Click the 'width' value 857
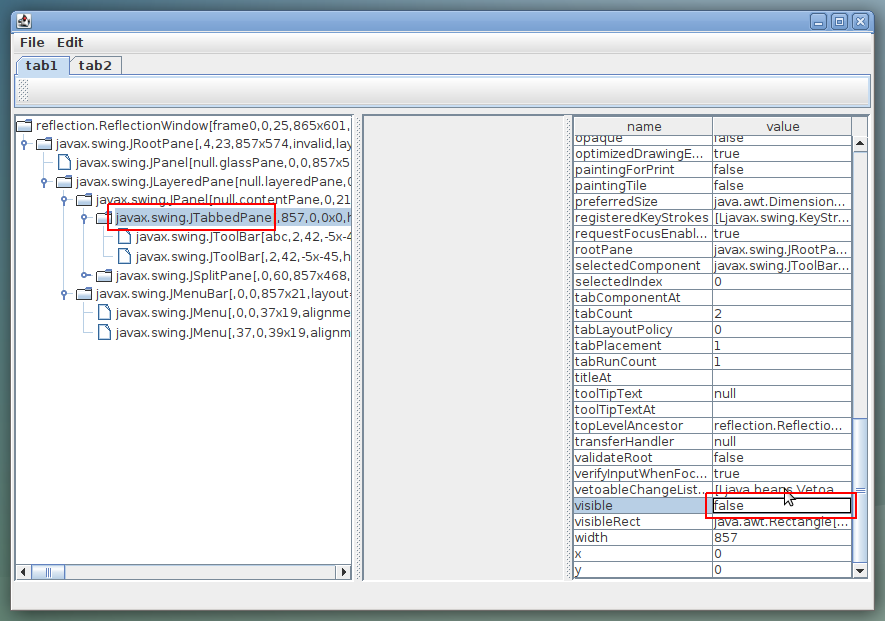The height and width of the screenshot is (621, 885). [x=725, y=538]
